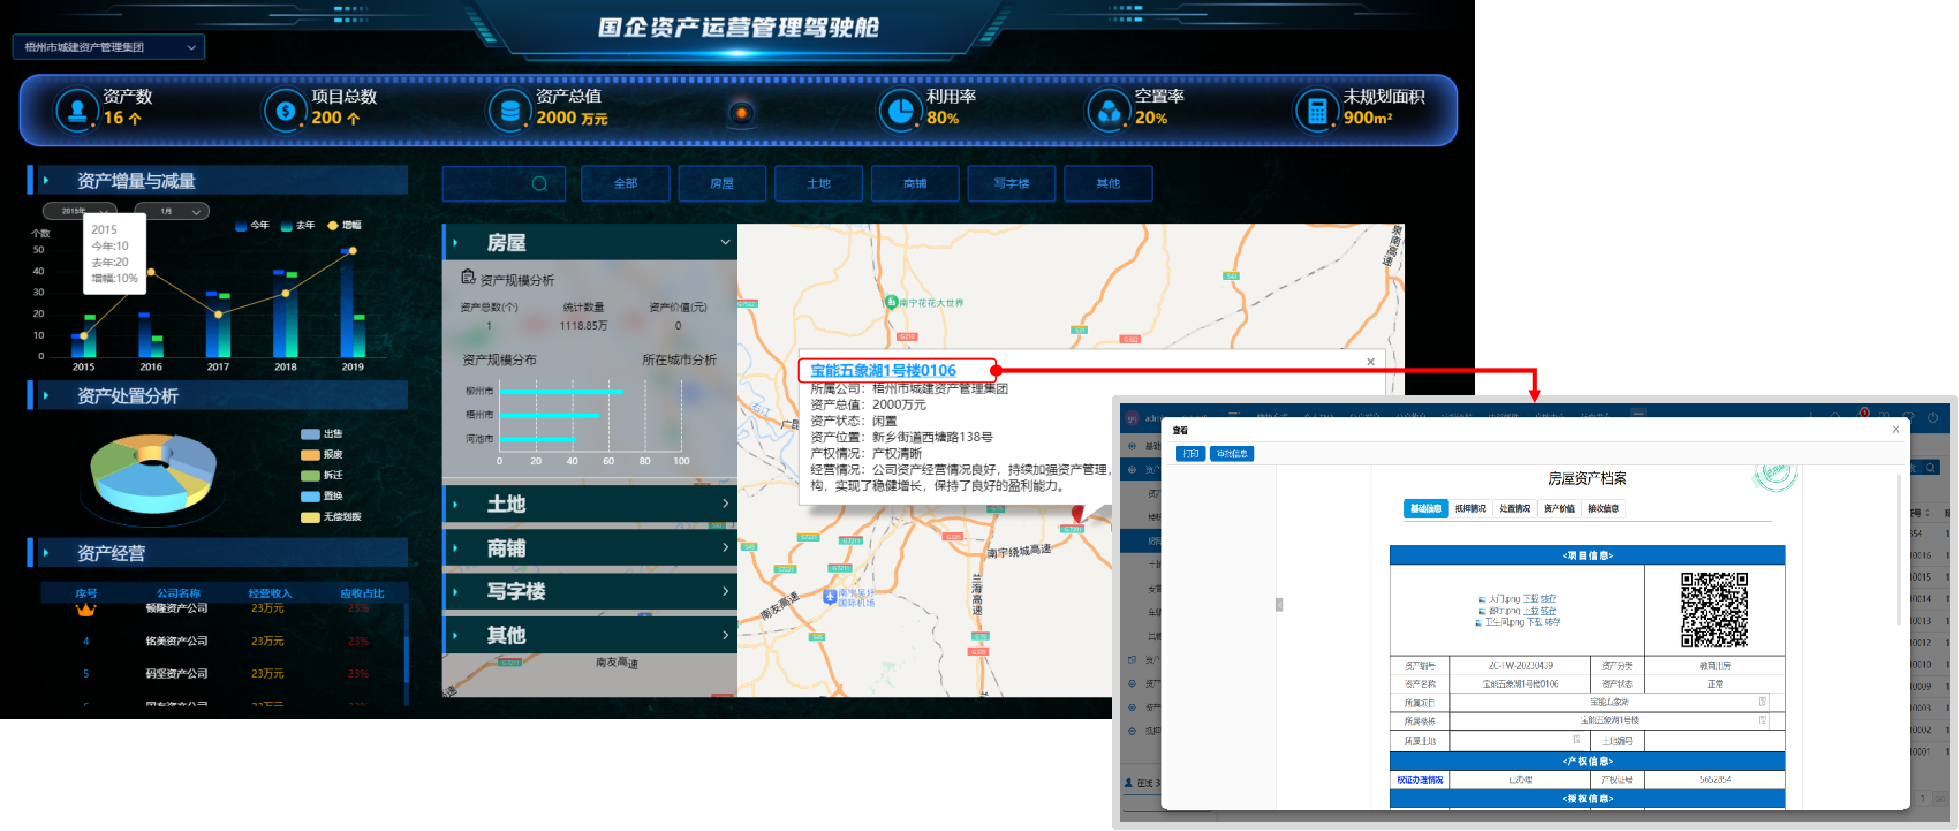Click the red location pin on the map
This screenshot has height=831, width=1959.
click(1077, 516)
